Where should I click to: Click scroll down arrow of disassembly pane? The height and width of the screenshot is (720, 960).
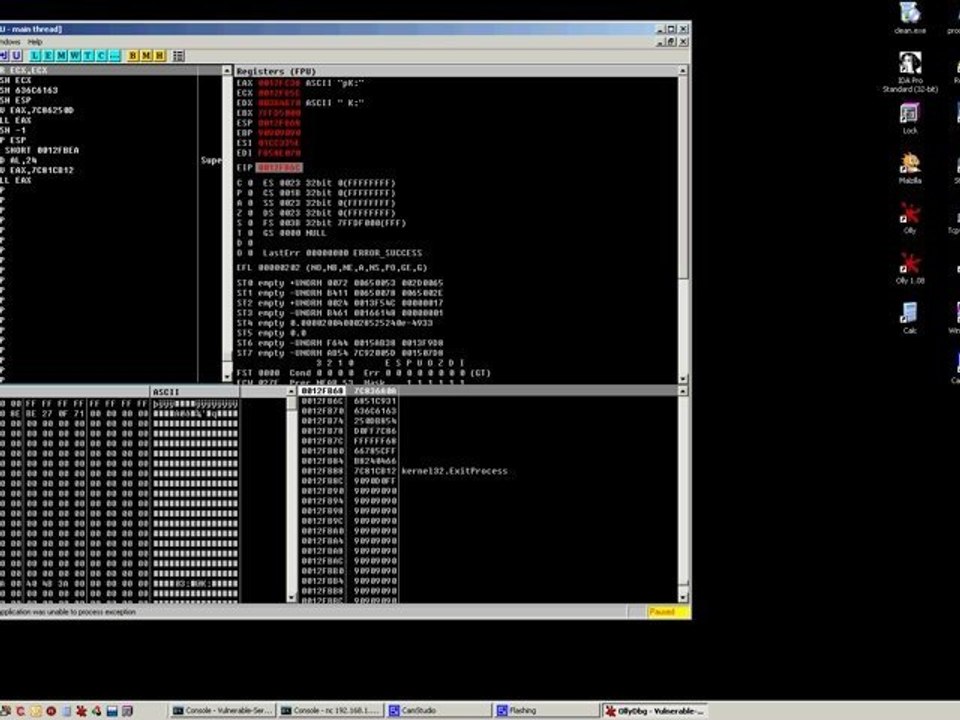tap(227, 377)
